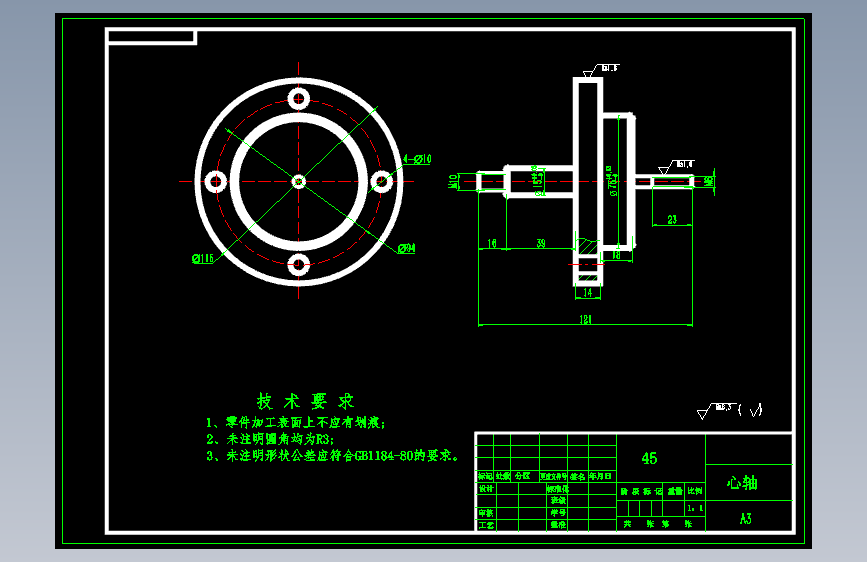867x562 pixels.
Task: Click the sheet size "A3"
Action: point(745,519)
